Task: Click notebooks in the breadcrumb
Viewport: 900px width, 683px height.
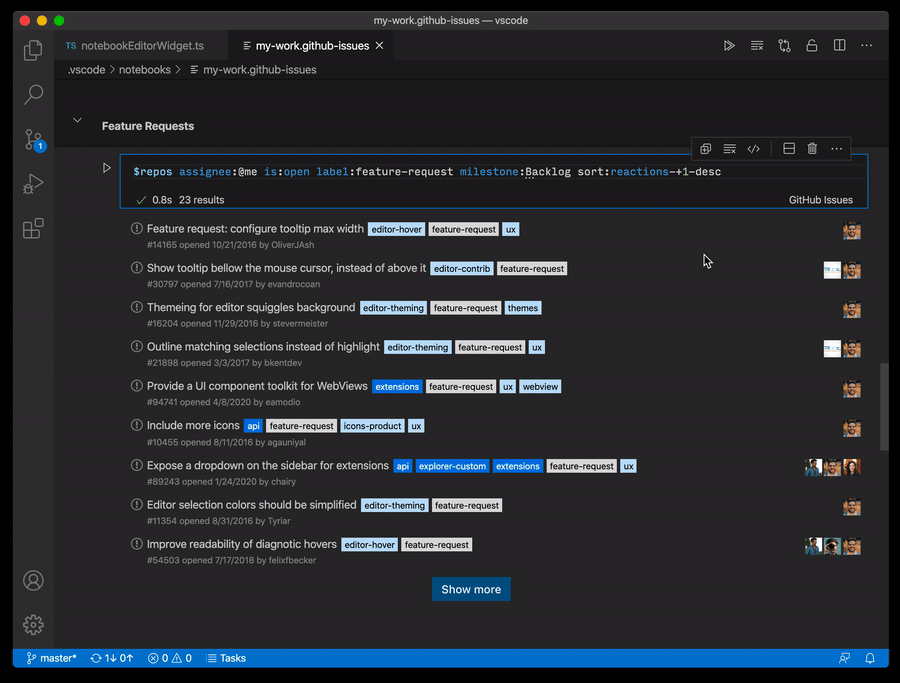Action: coord(145,70)
